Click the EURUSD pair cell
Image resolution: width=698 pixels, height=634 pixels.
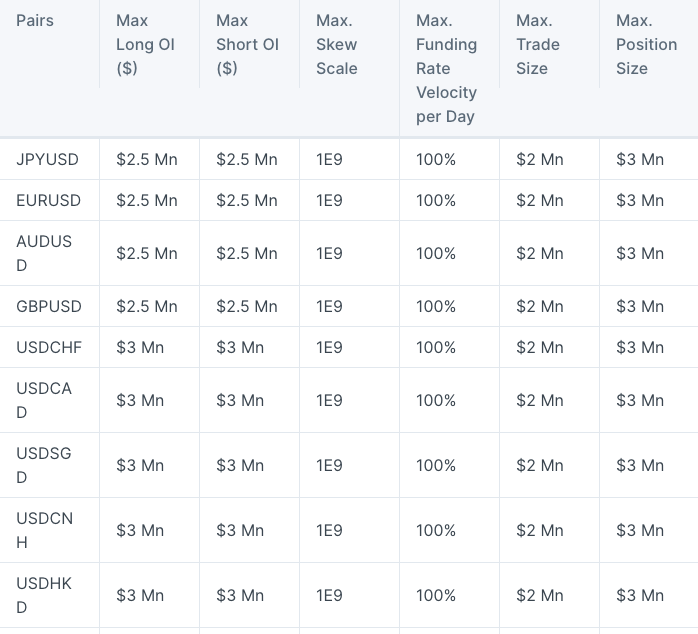coord(49,200)
